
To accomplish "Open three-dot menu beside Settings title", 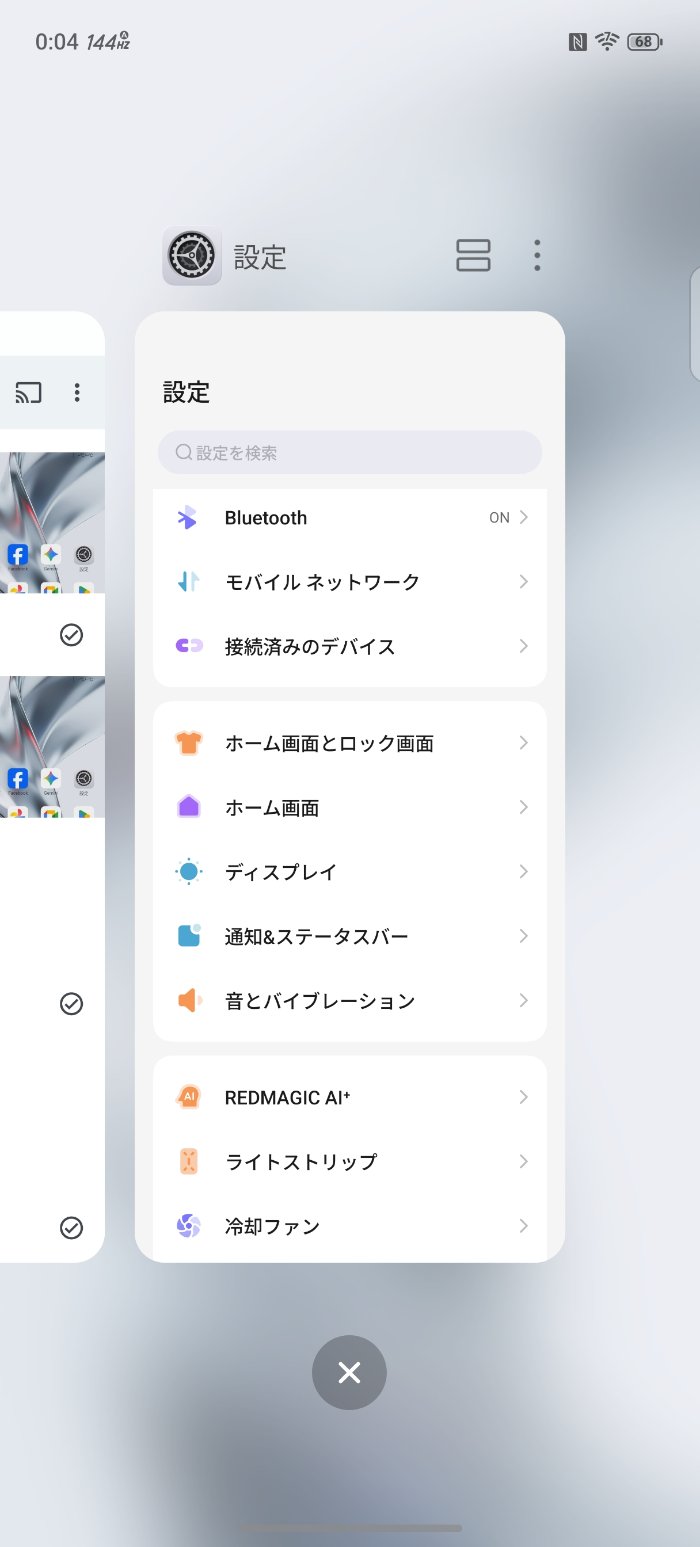I will (537, 256).
